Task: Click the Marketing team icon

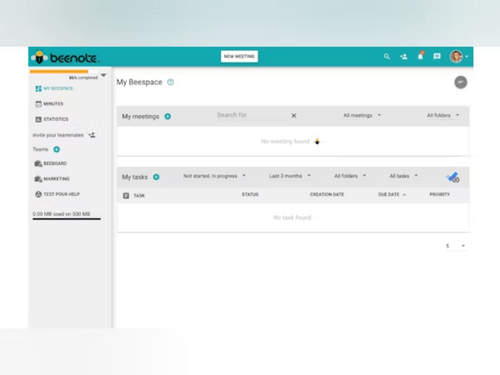Action: click(38, 179)
